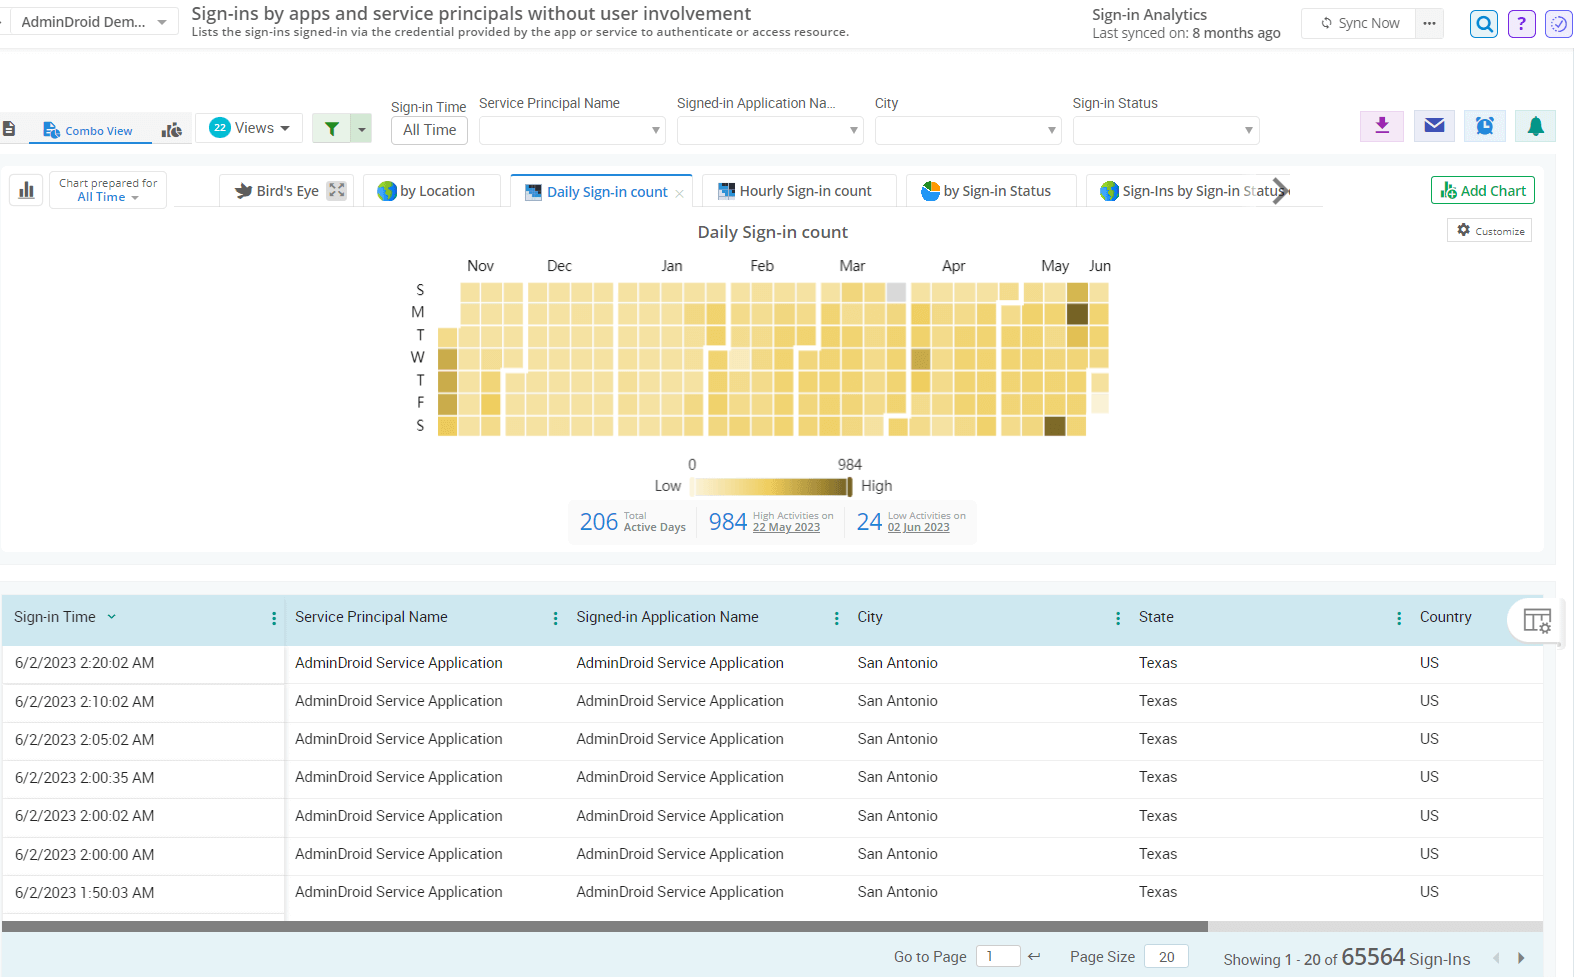Apply the green filter funnel icon
This screenshot has width=1574, height=977.
pyautogui.click(x=332, y=128)
